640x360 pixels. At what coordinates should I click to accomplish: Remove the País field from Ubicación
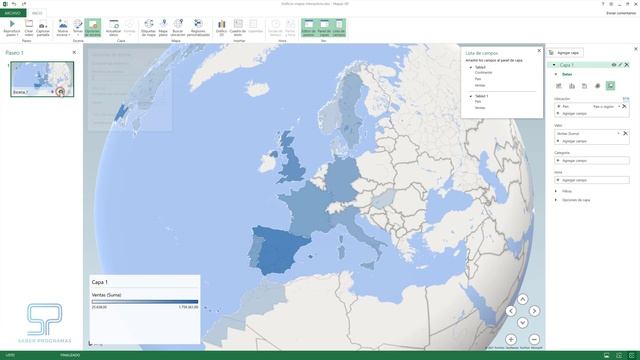click(x=624, y=107)
